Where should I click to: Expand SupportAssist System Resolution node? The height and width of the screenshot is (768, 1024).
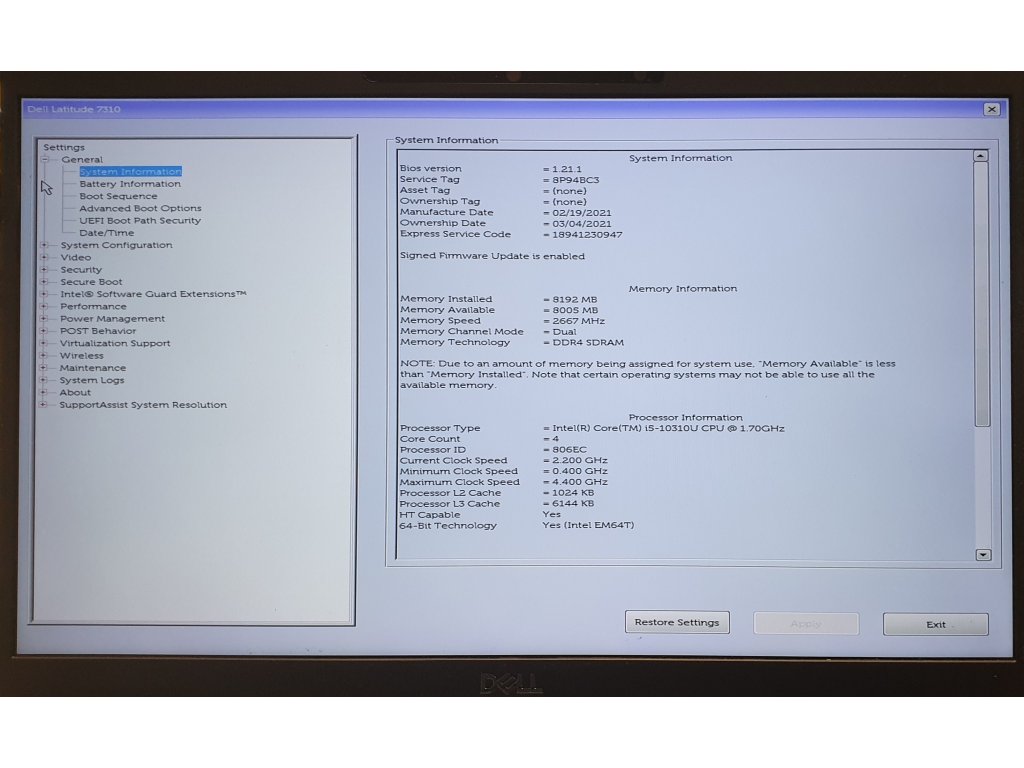click(x=44, y=405)
